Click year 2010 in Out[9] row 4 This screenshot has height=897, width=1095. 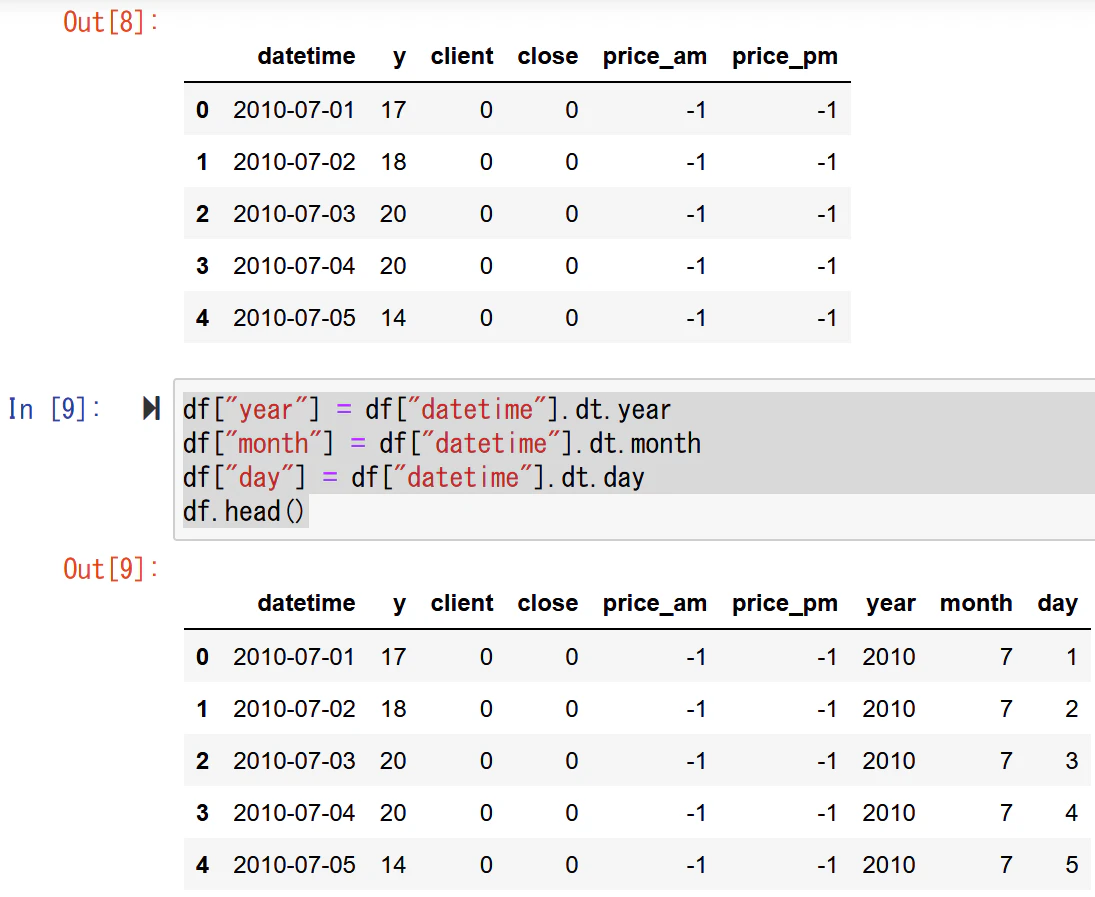[x=888, y=865]
